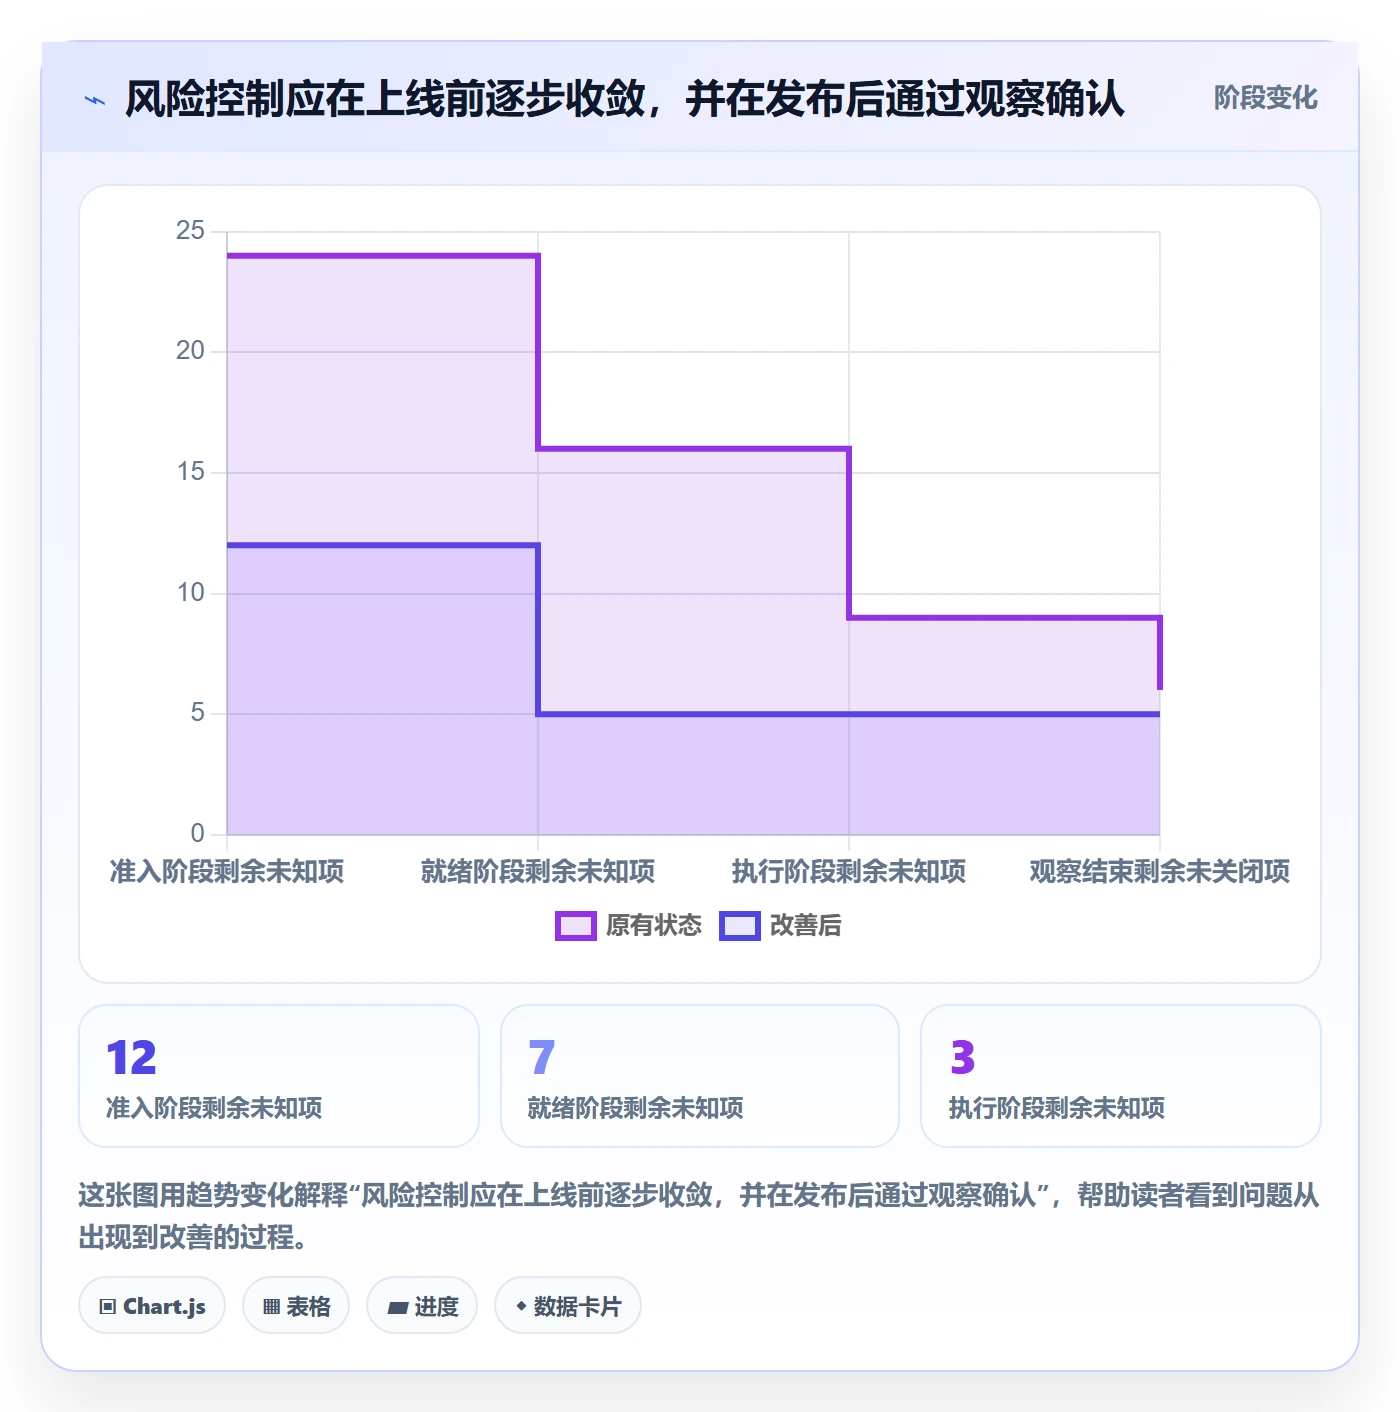Select the 数据卡片 tag chip

[568, 1306]
